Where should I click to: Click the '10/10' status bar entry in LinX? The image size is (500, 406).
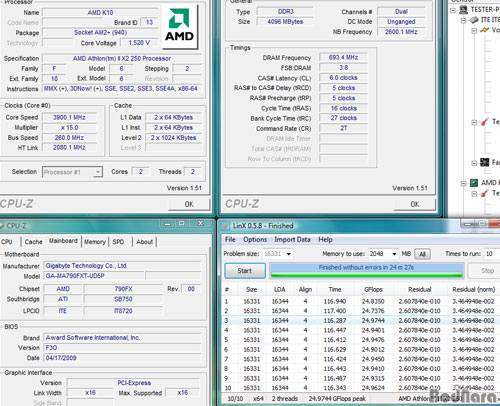[235, 399]
